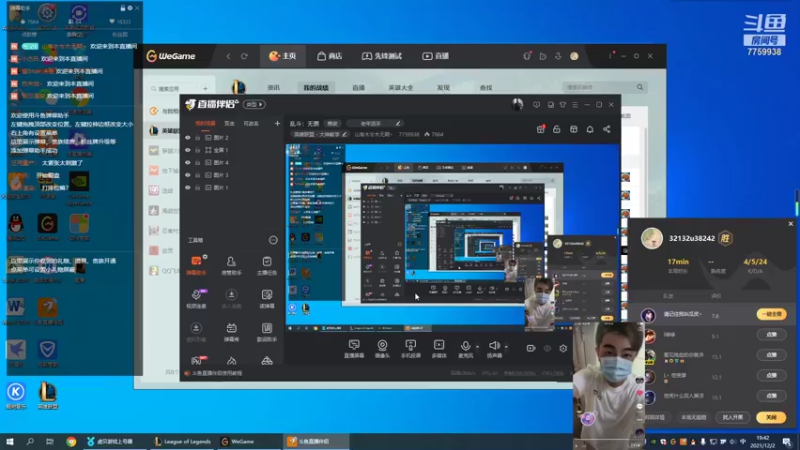The width and height of the screenshot is (800, 450).
Task: Open the 弹幕秀 tool icon
Action: pos(231,332)
